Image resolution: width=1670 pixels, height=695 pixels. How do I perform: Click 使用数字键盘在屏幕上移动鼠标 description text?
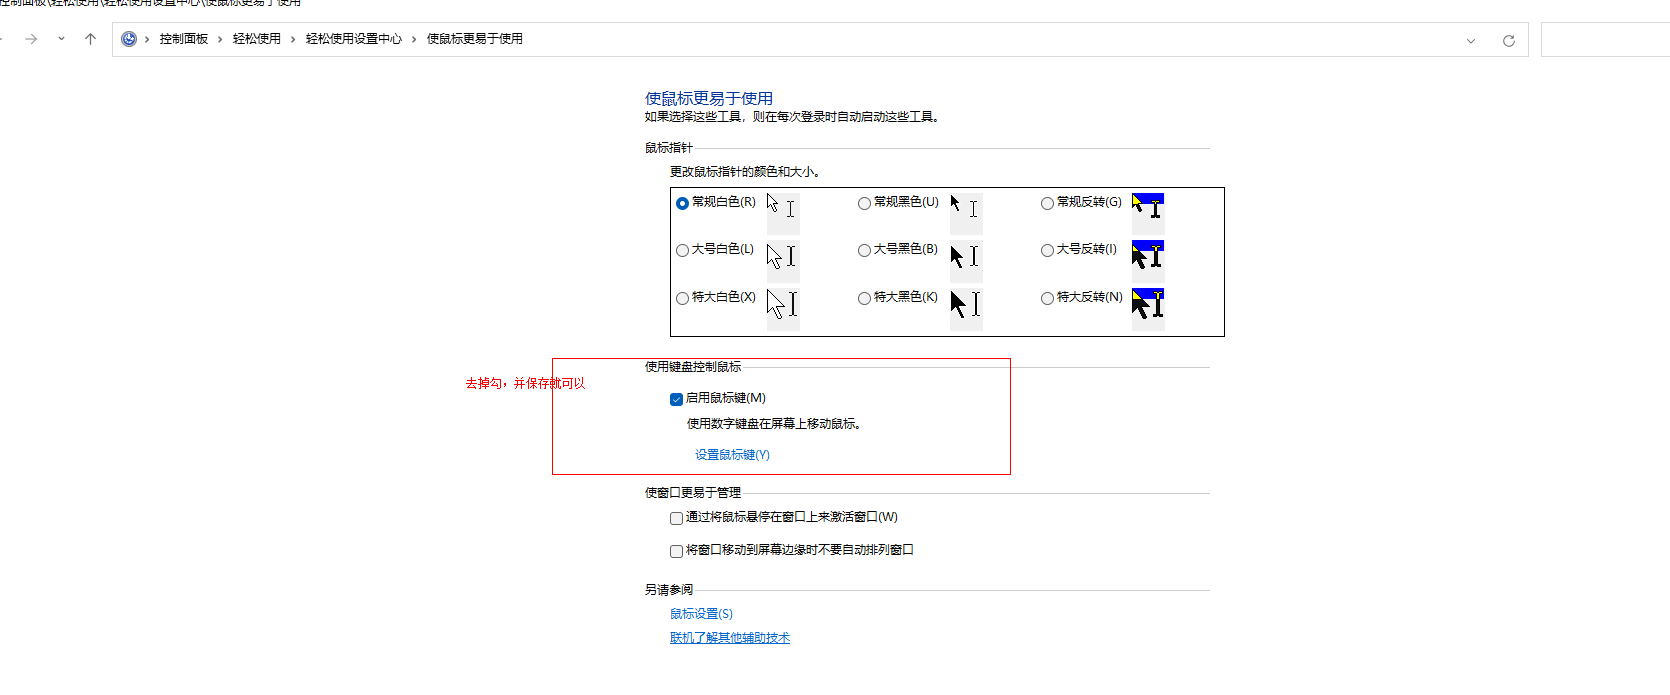774,424
